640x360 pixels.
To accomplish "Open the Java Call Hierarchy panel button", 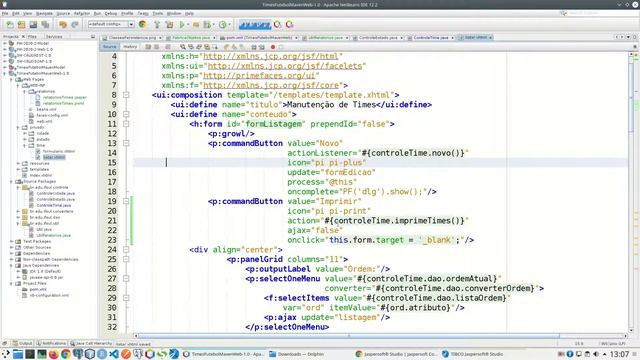I will click(x=91, y=344).
